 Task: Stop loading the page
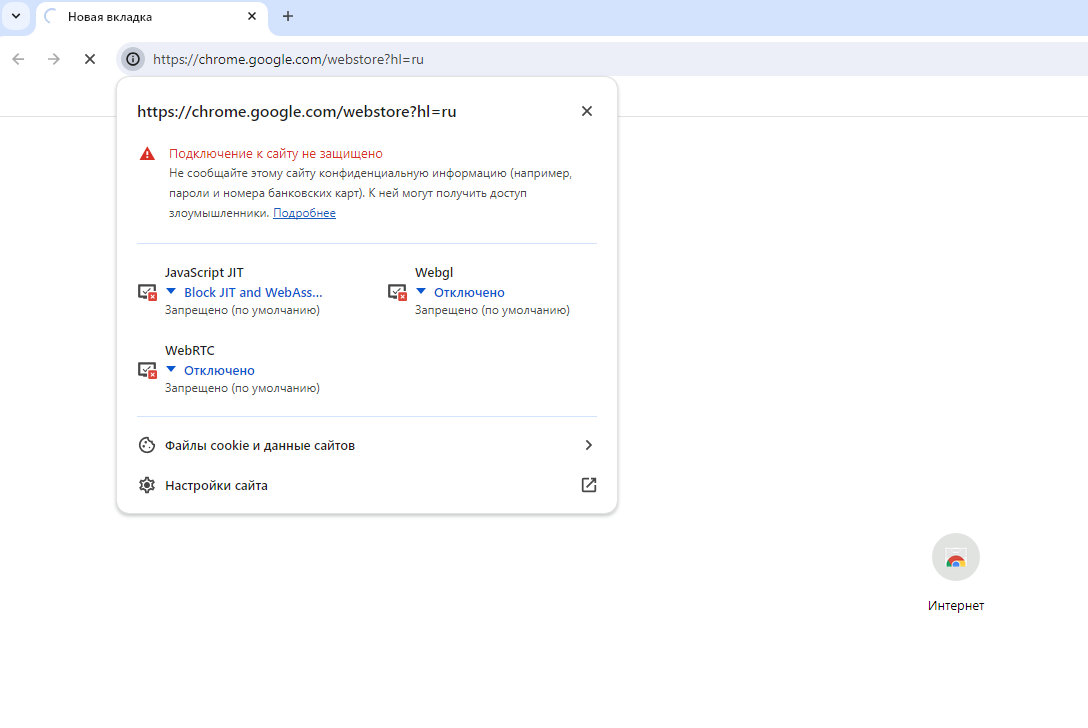point(90,59)
